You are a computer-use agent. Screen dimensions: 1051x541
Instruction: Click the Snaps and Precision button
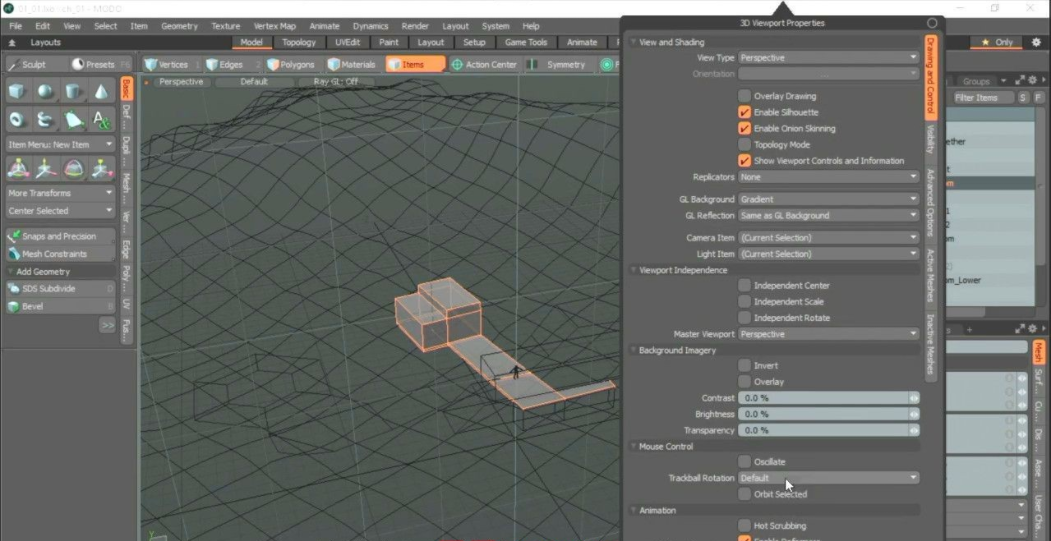coord(59,237)
